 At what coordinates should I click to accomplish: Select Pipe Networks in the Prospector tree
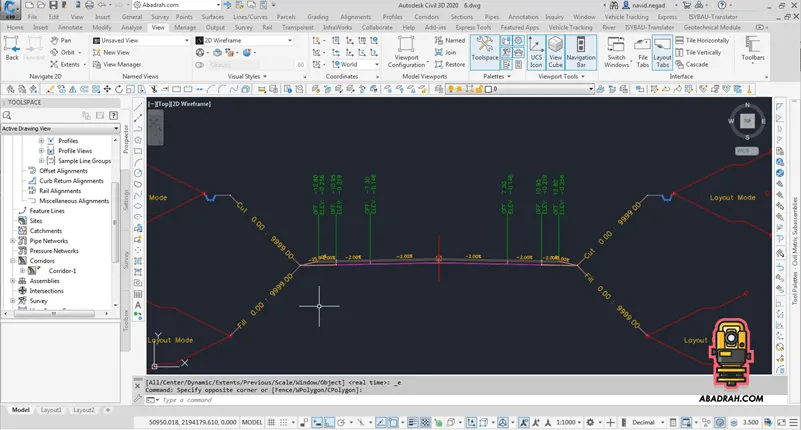point(49,241)
